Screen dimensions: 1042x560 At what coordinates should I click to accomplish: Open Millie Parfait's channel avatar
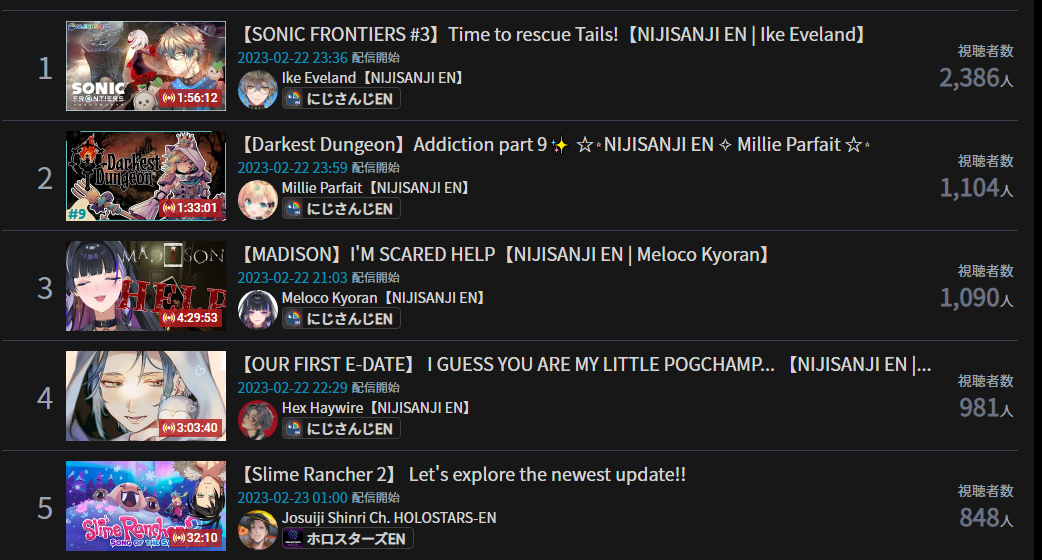pyautogui.click(x=258, y=199)
